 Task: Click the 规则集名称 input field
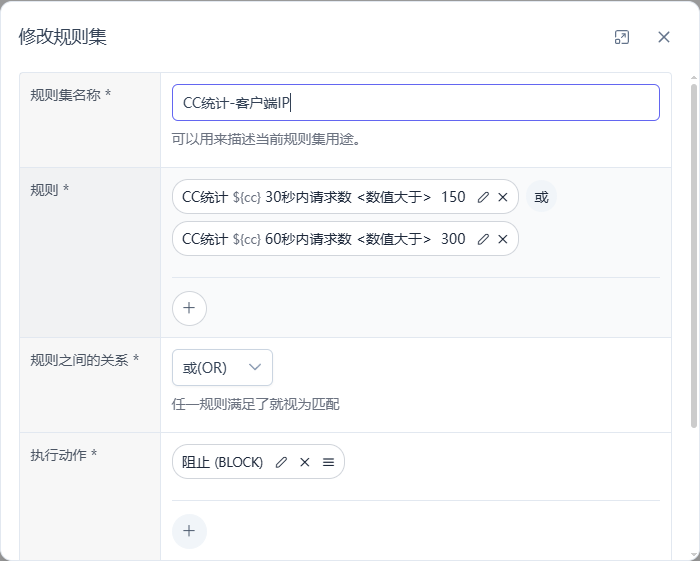click(416, 102)
